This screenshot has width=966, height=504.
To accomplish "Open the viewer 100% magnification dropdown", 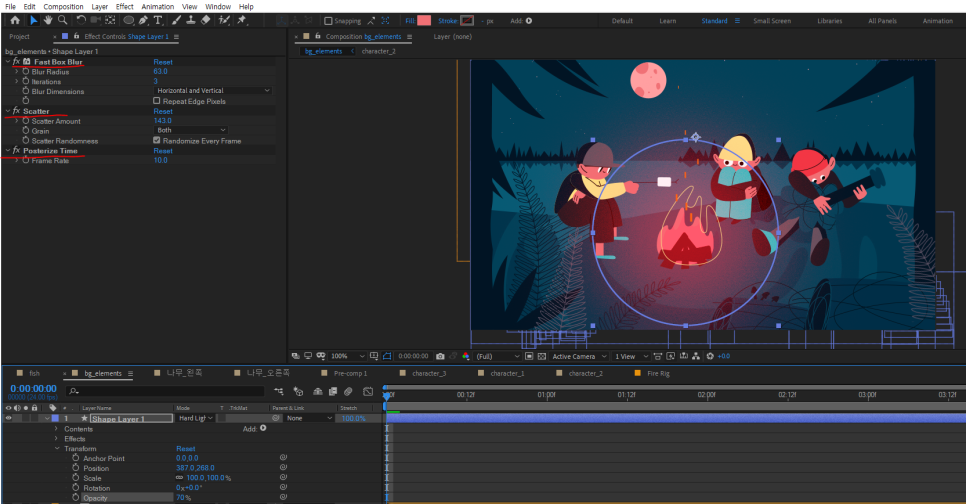I will (x=348, y=356).
